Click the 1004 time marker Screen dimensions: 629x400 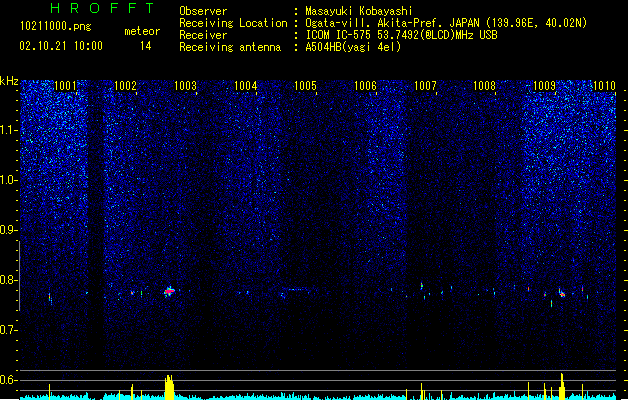coord(245,86)
